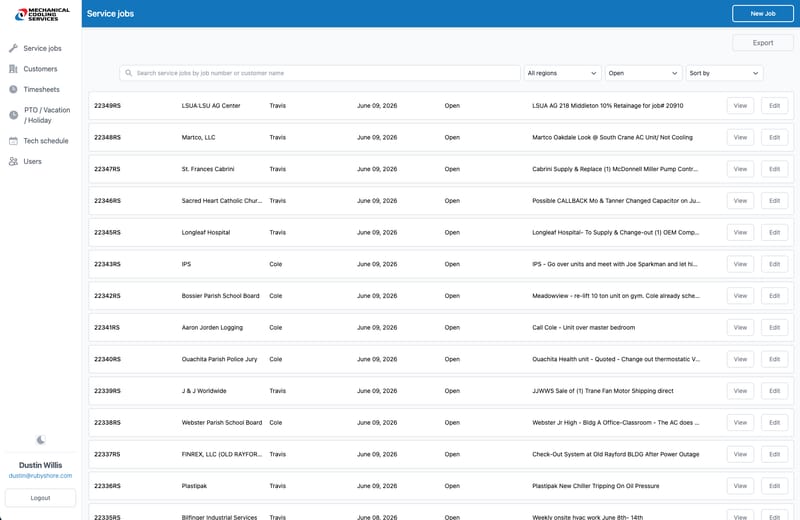Screen dimensions: 800x520
Task: Click dustin@rubyshore.com email link
Action: click(x=40, y=476)
